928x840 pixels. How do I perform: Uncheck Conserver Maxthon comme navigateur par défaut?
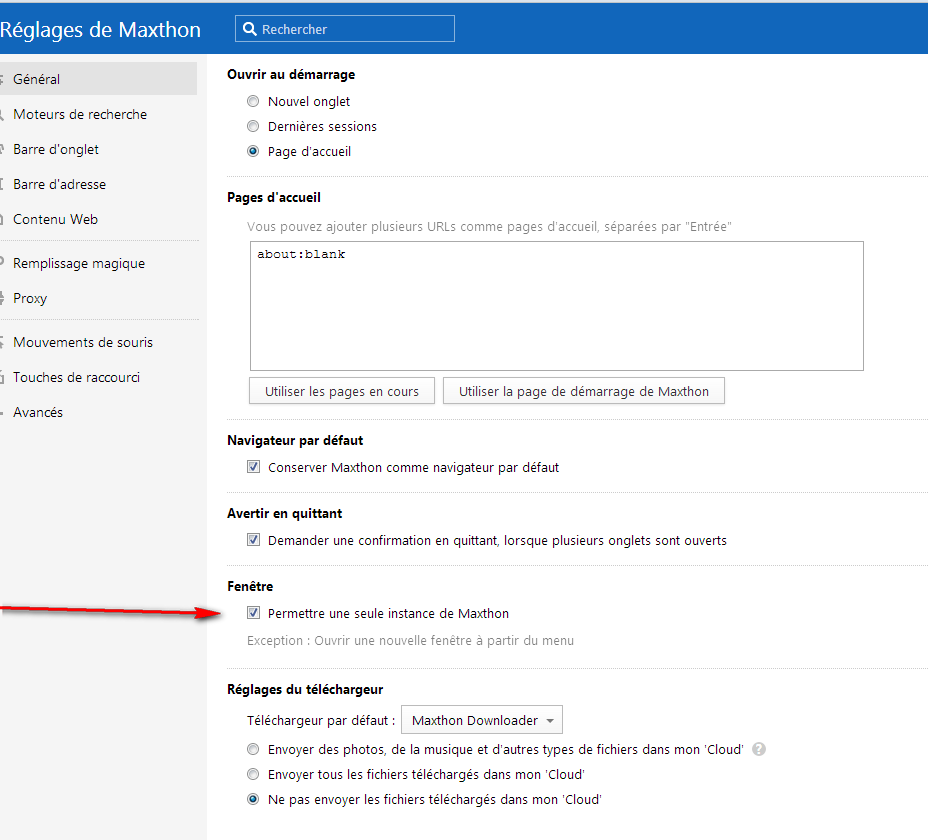pyautogui.click(x=253, y=467)
